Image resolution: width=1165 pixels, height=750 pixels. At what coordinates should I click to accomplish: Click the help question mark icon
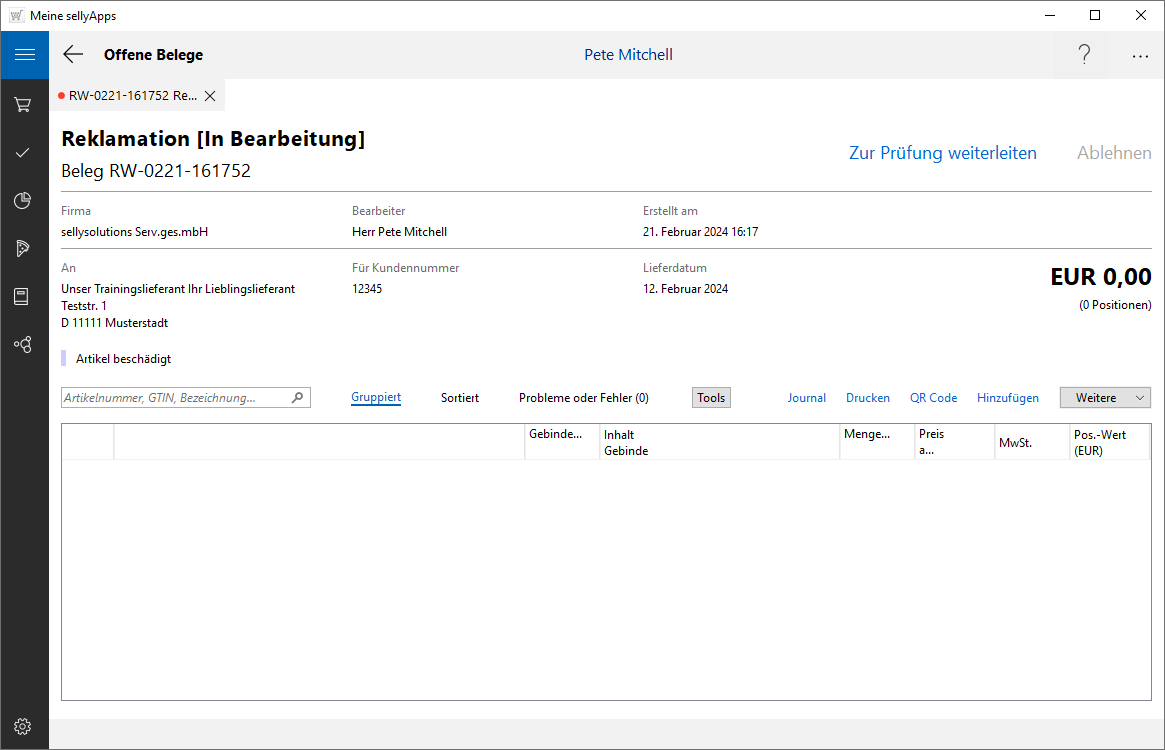point(1084,55)
